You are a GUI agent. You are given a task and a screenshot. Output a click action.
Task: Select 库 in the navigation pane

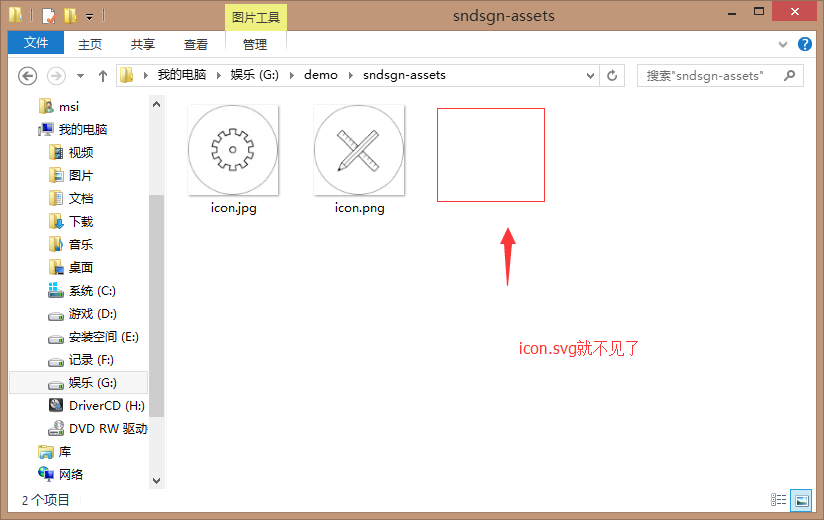[65, 452]
